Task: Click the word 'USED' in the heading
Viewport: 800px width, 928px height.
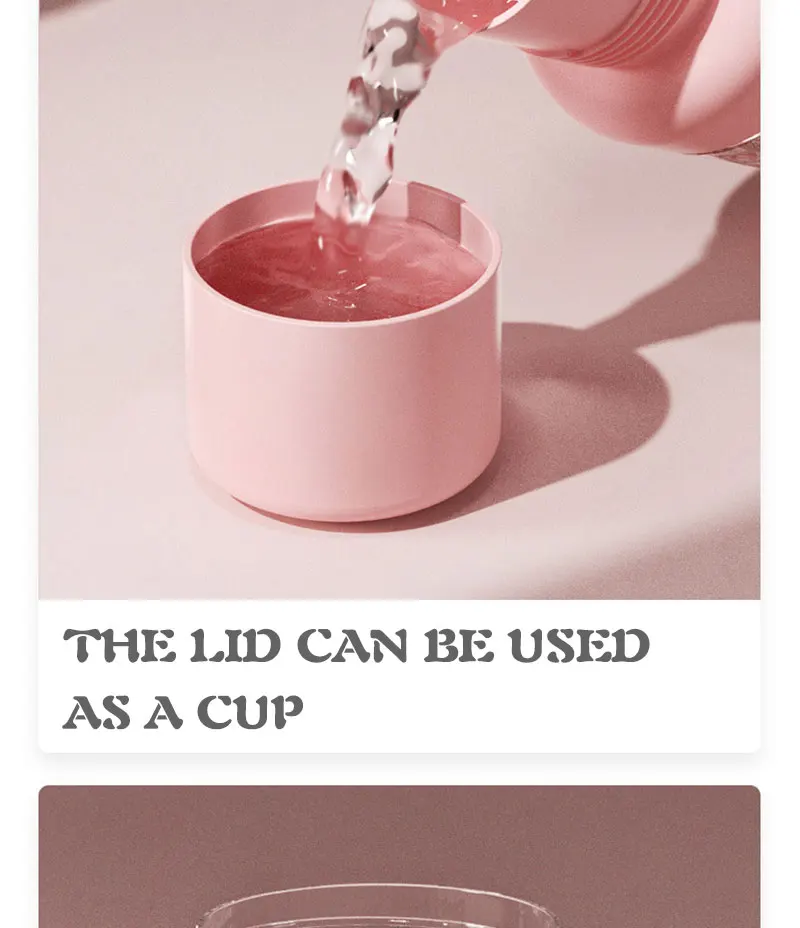Action: (579, 645)
